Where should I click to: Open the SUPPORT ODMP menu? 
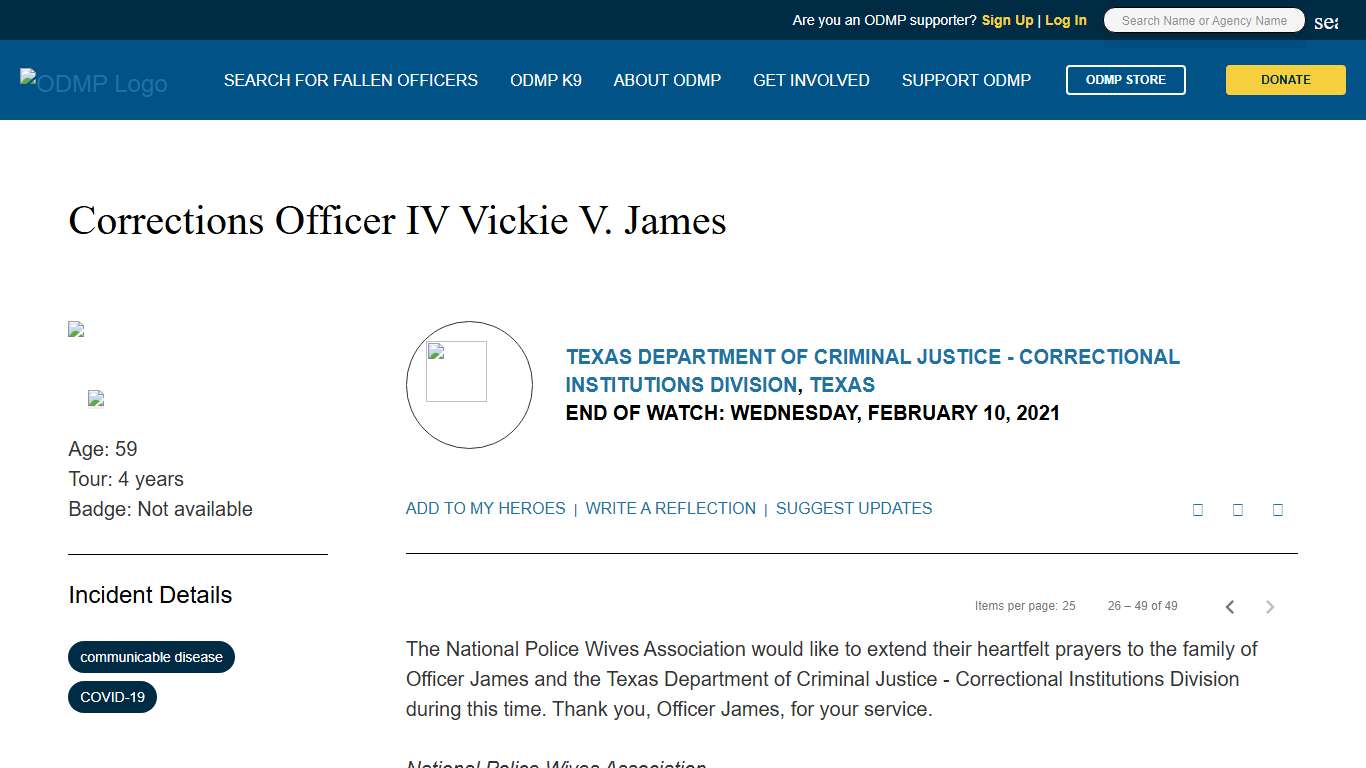966,80
